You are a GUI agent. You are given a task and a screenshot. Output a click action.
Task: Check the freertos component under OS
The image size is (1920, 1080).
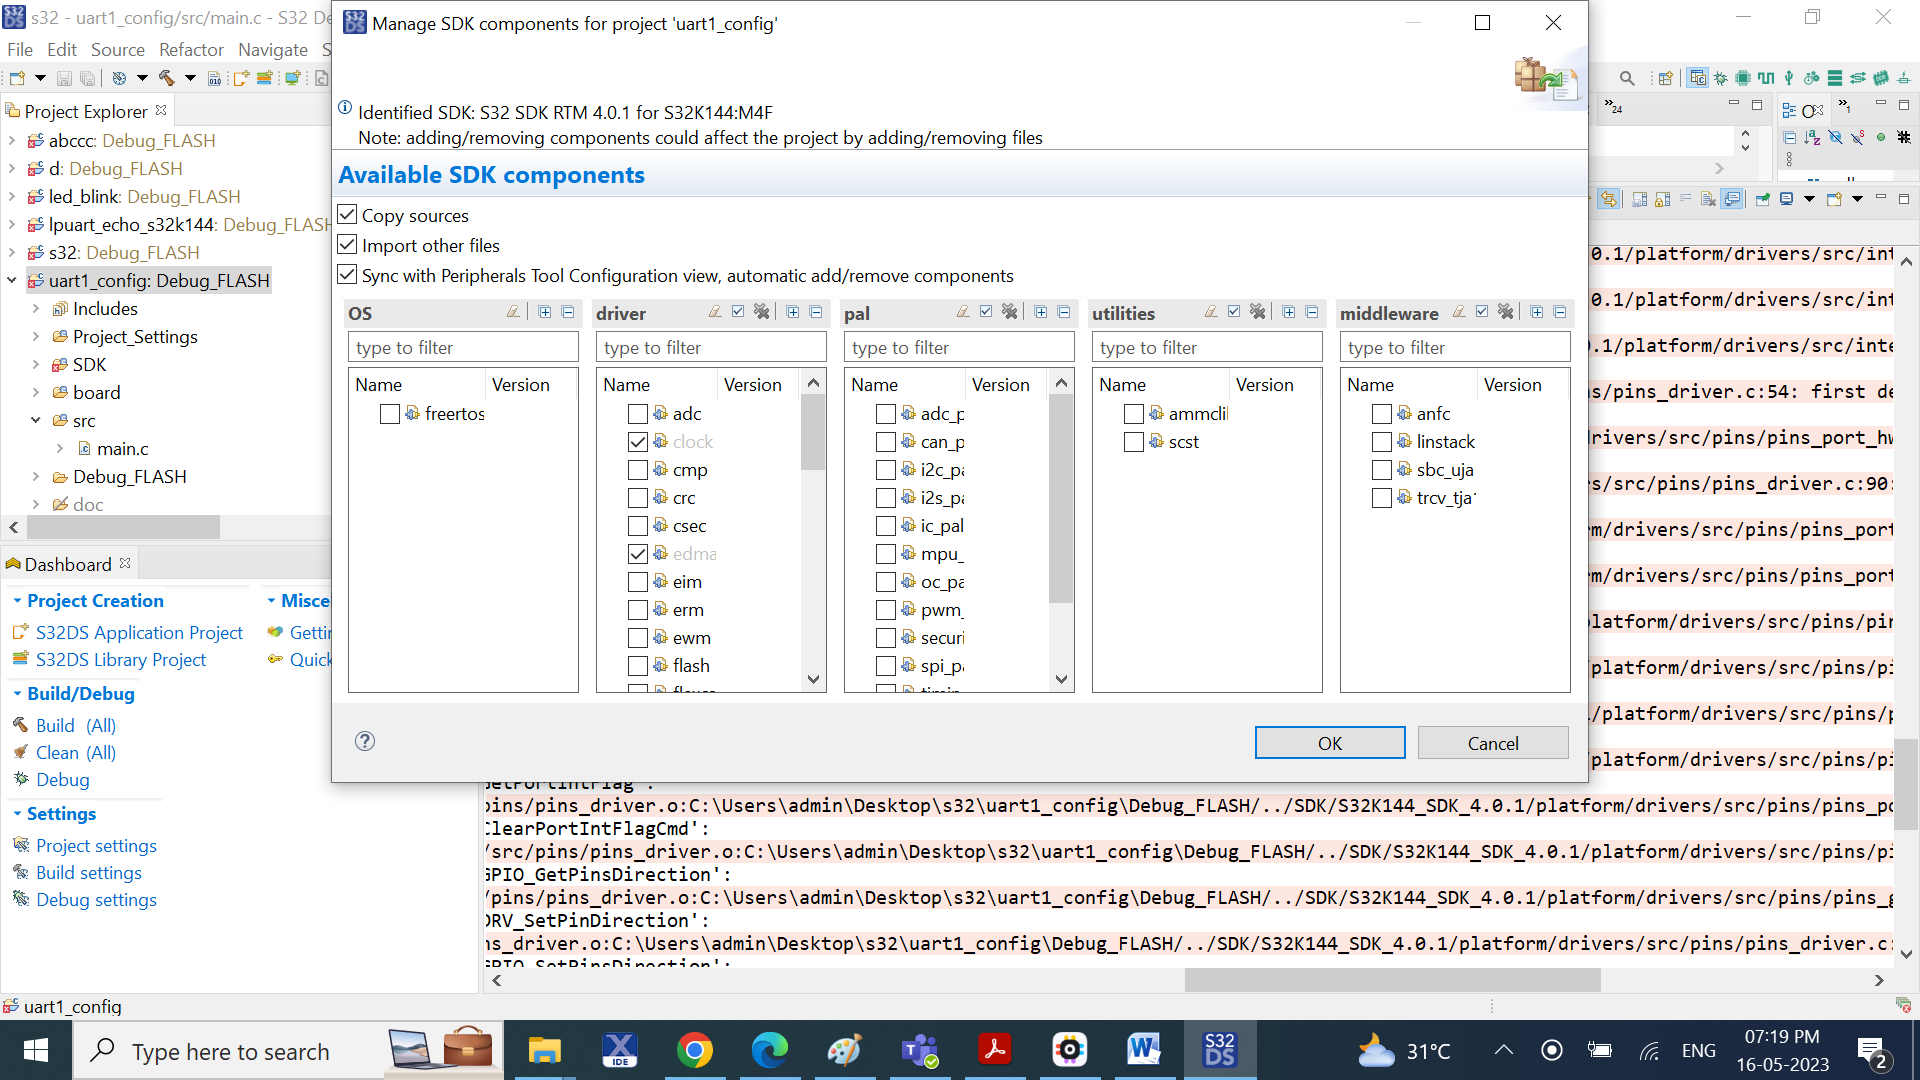coord(390,413)
